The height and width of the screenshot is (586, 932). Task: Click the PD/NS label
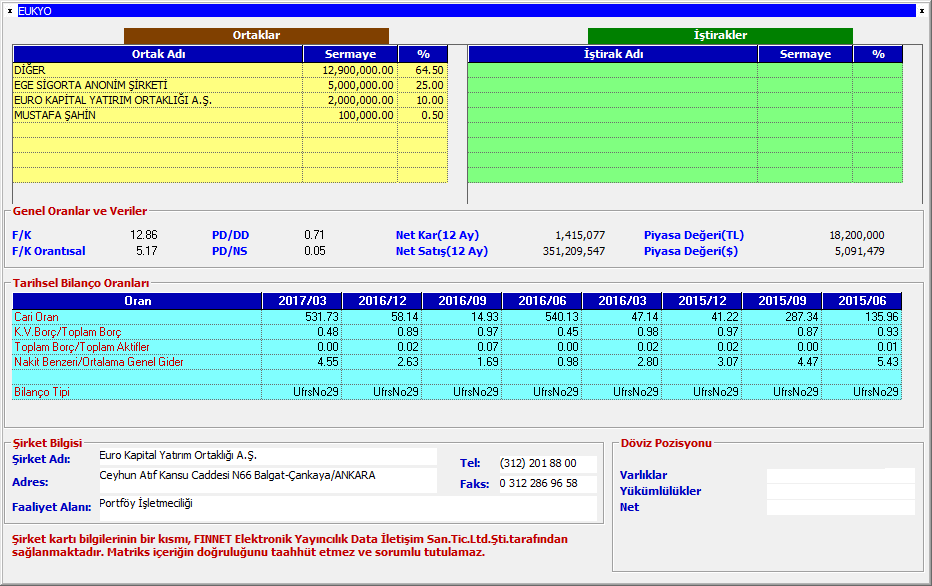coord(229,251)
